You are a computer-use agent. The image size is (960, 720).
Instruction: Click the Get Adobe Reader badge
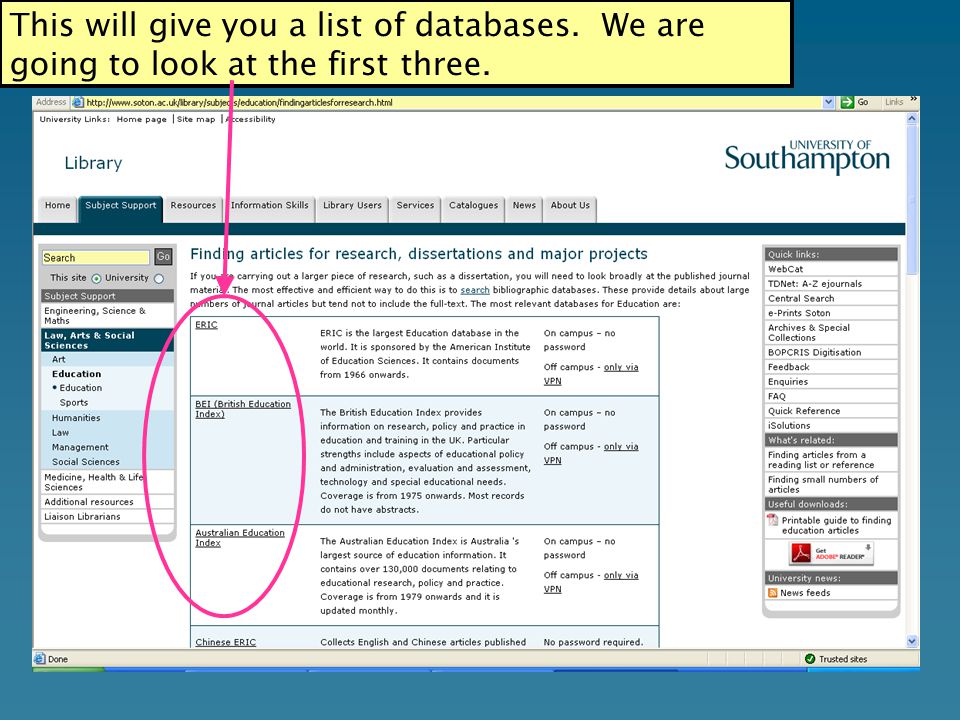pos(831,553)
